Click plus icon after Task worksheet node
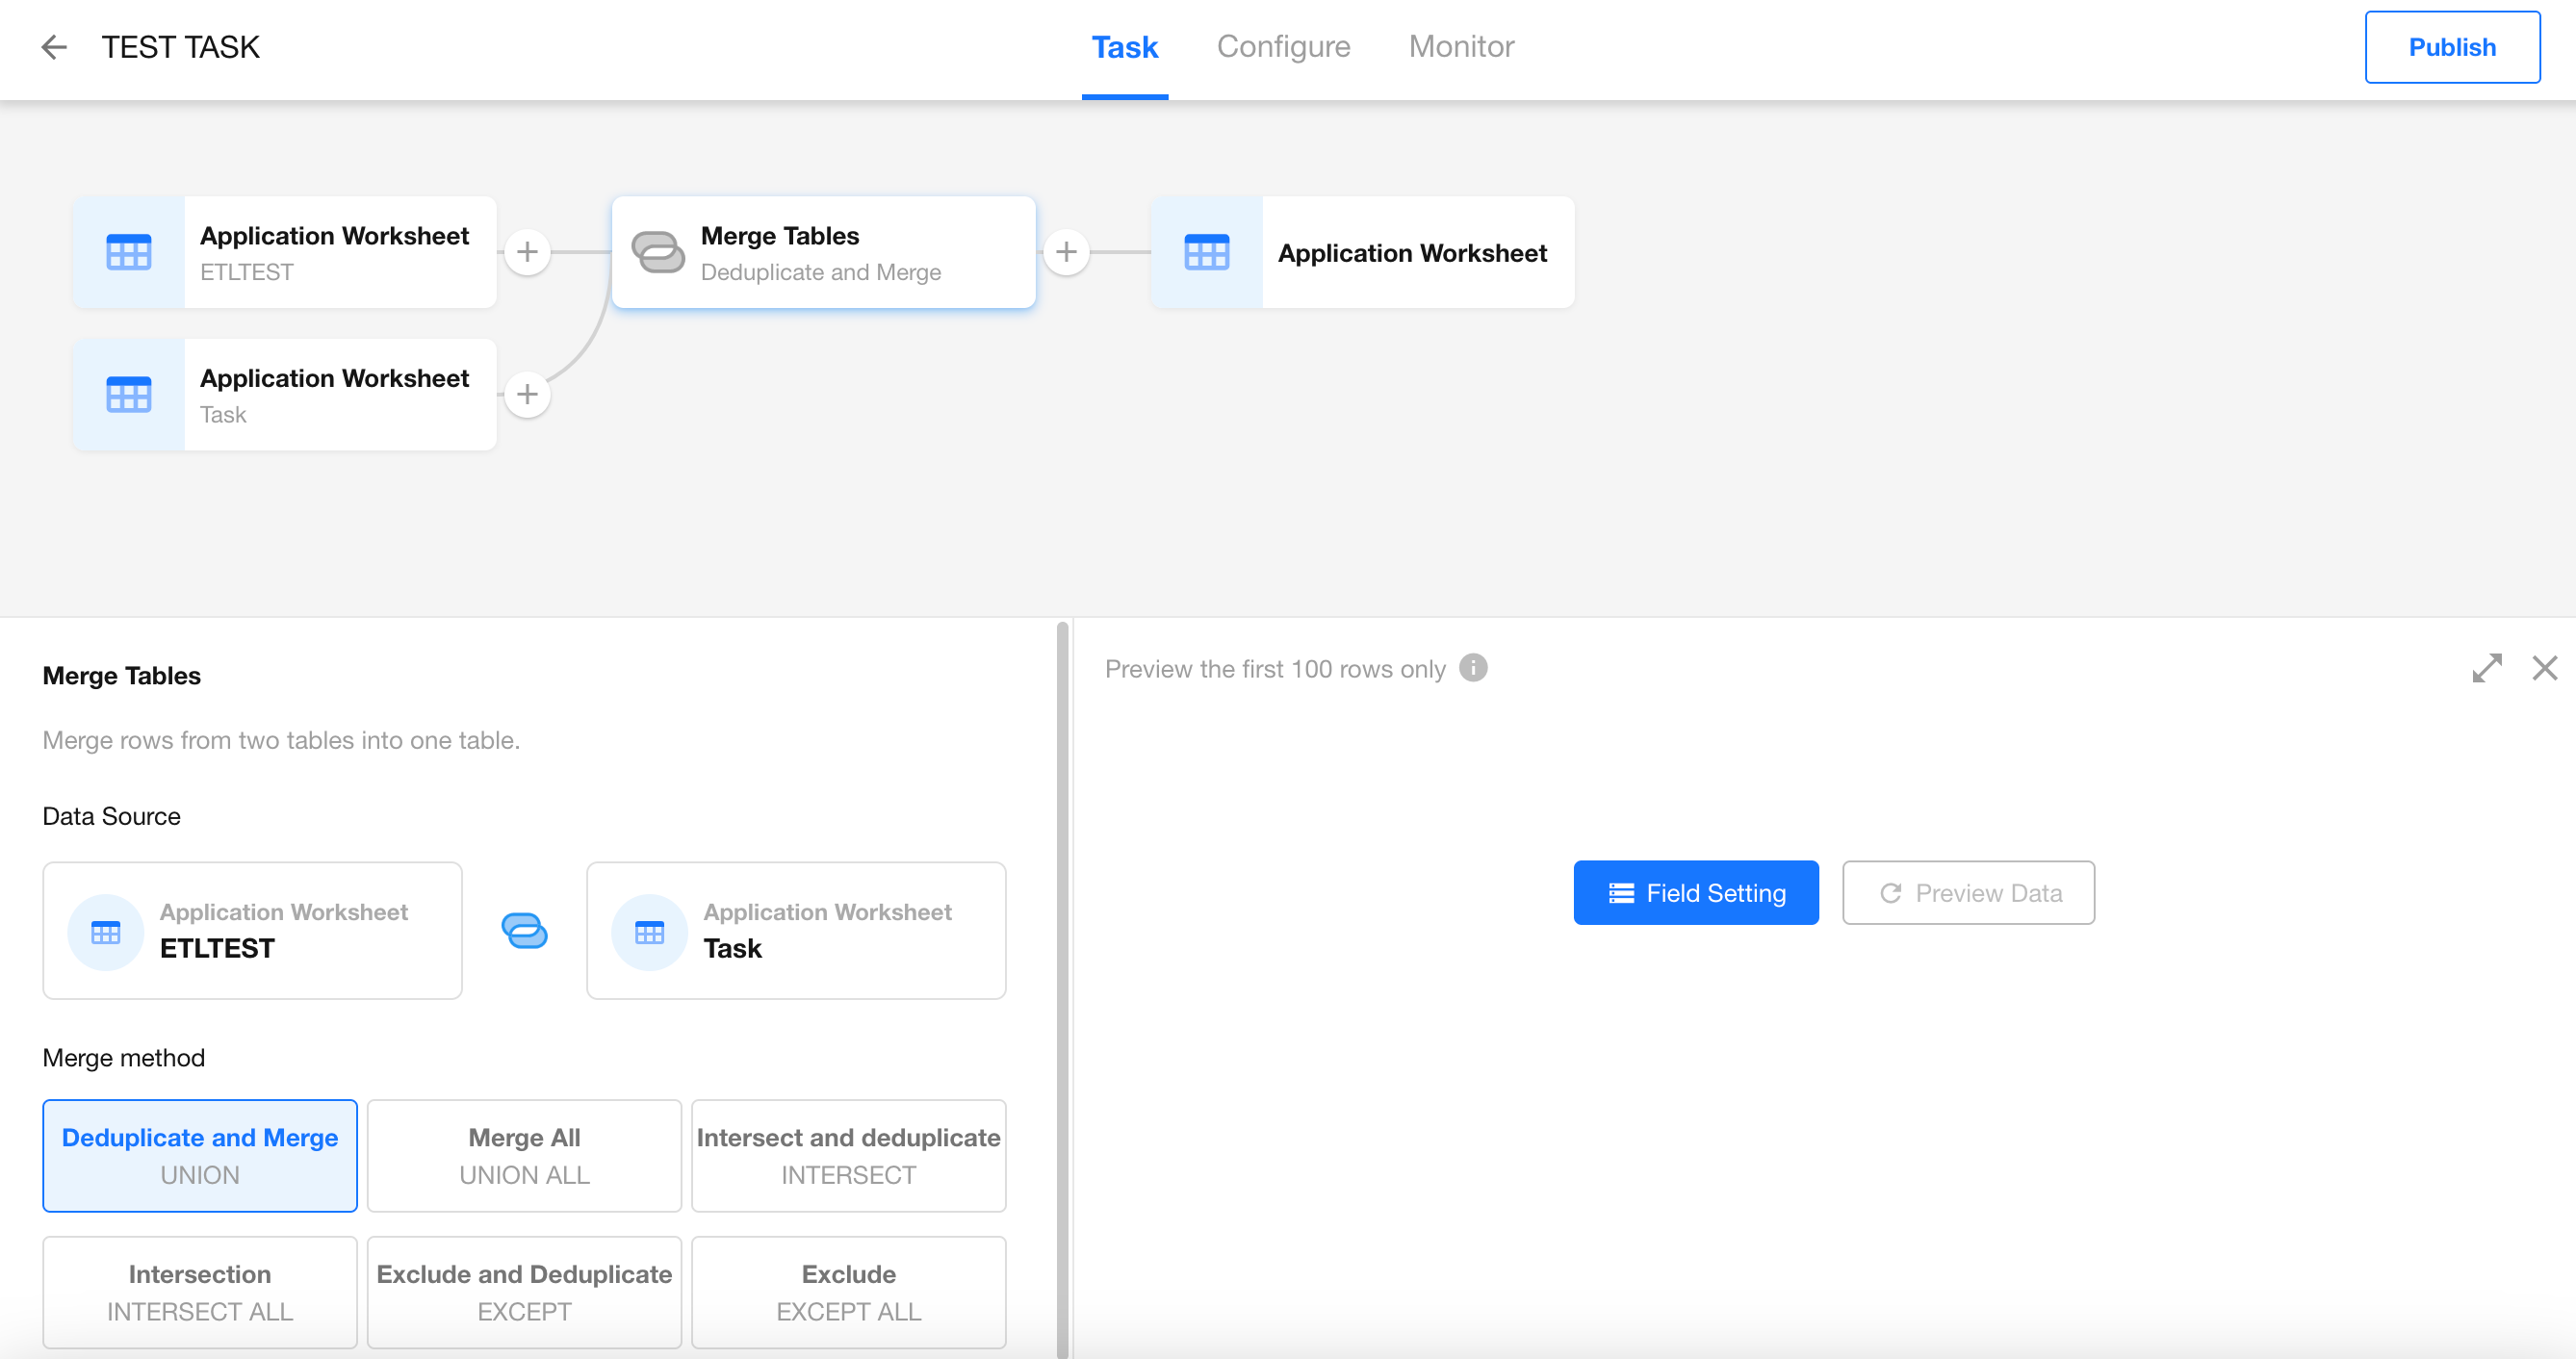 (x=527, y=394)
